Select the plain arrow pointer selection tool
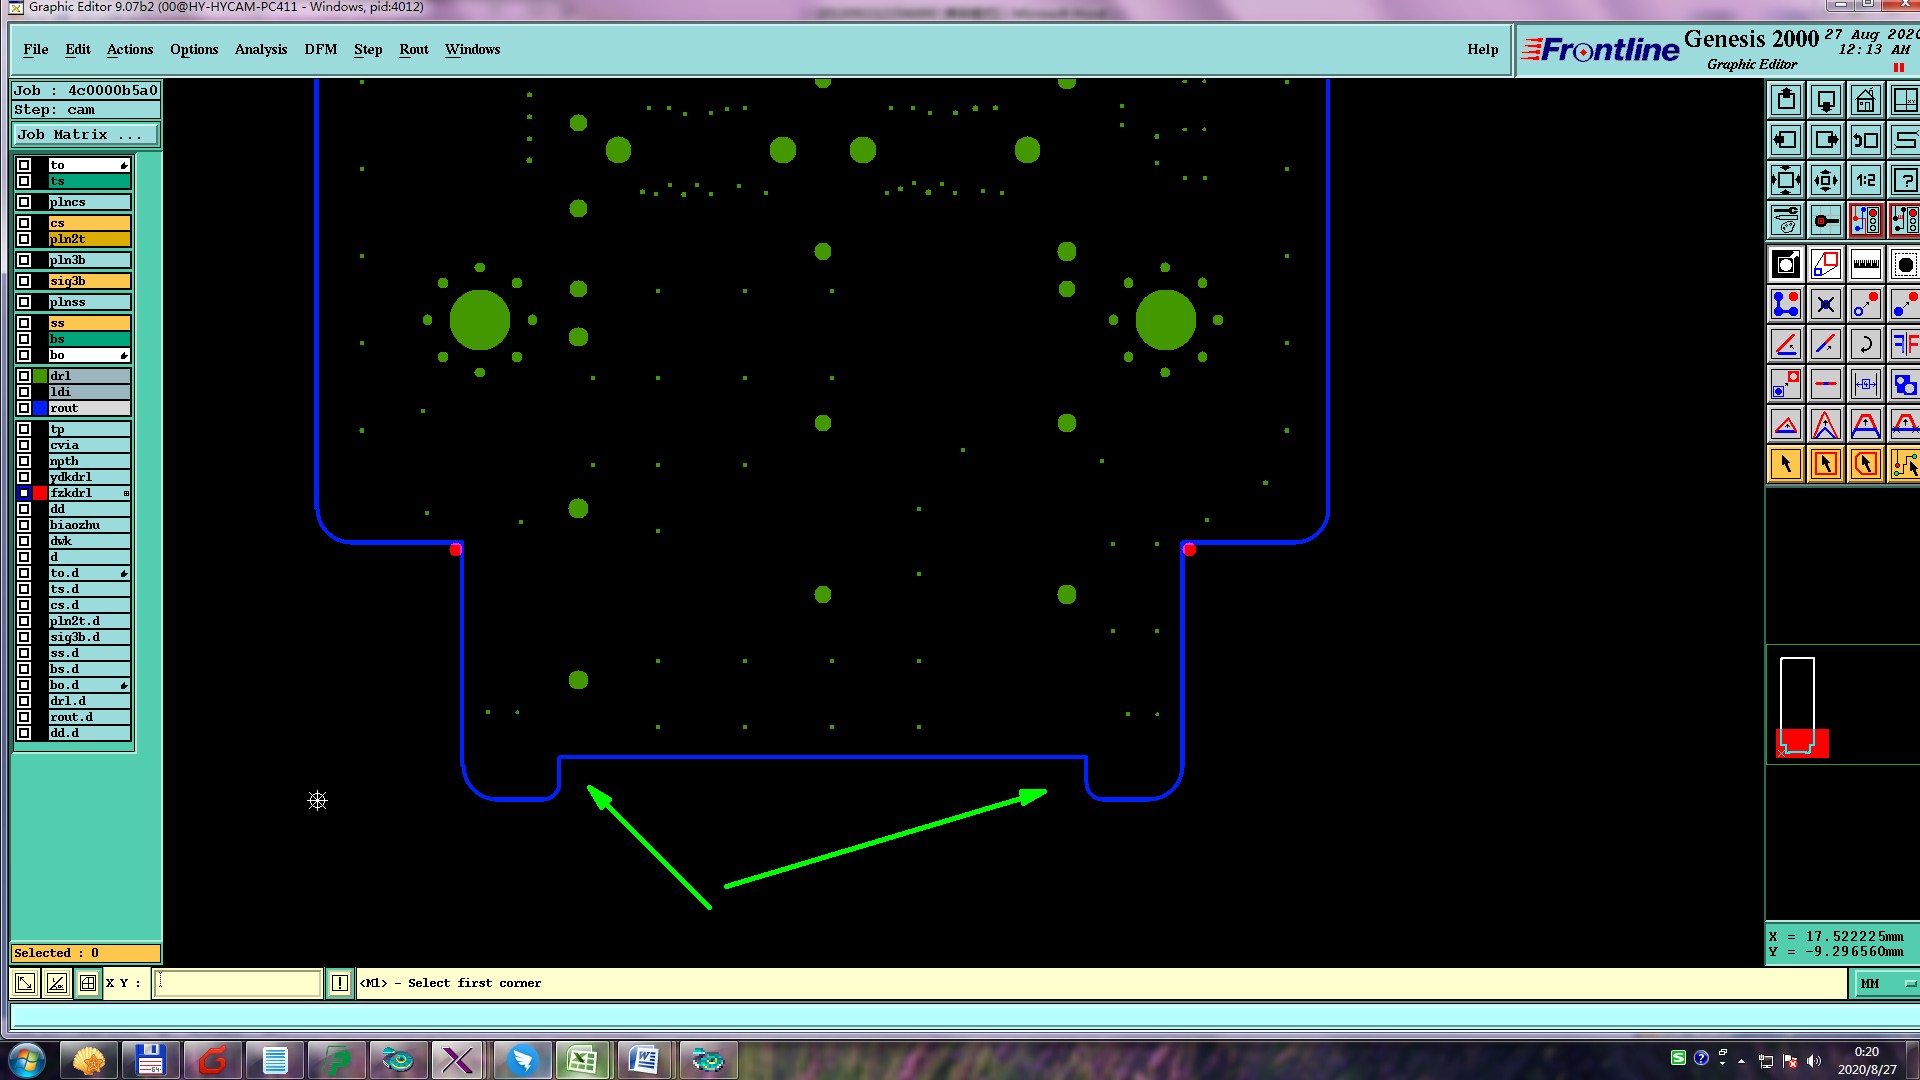The image size is (1920, 1080). tap(1786, 464)
